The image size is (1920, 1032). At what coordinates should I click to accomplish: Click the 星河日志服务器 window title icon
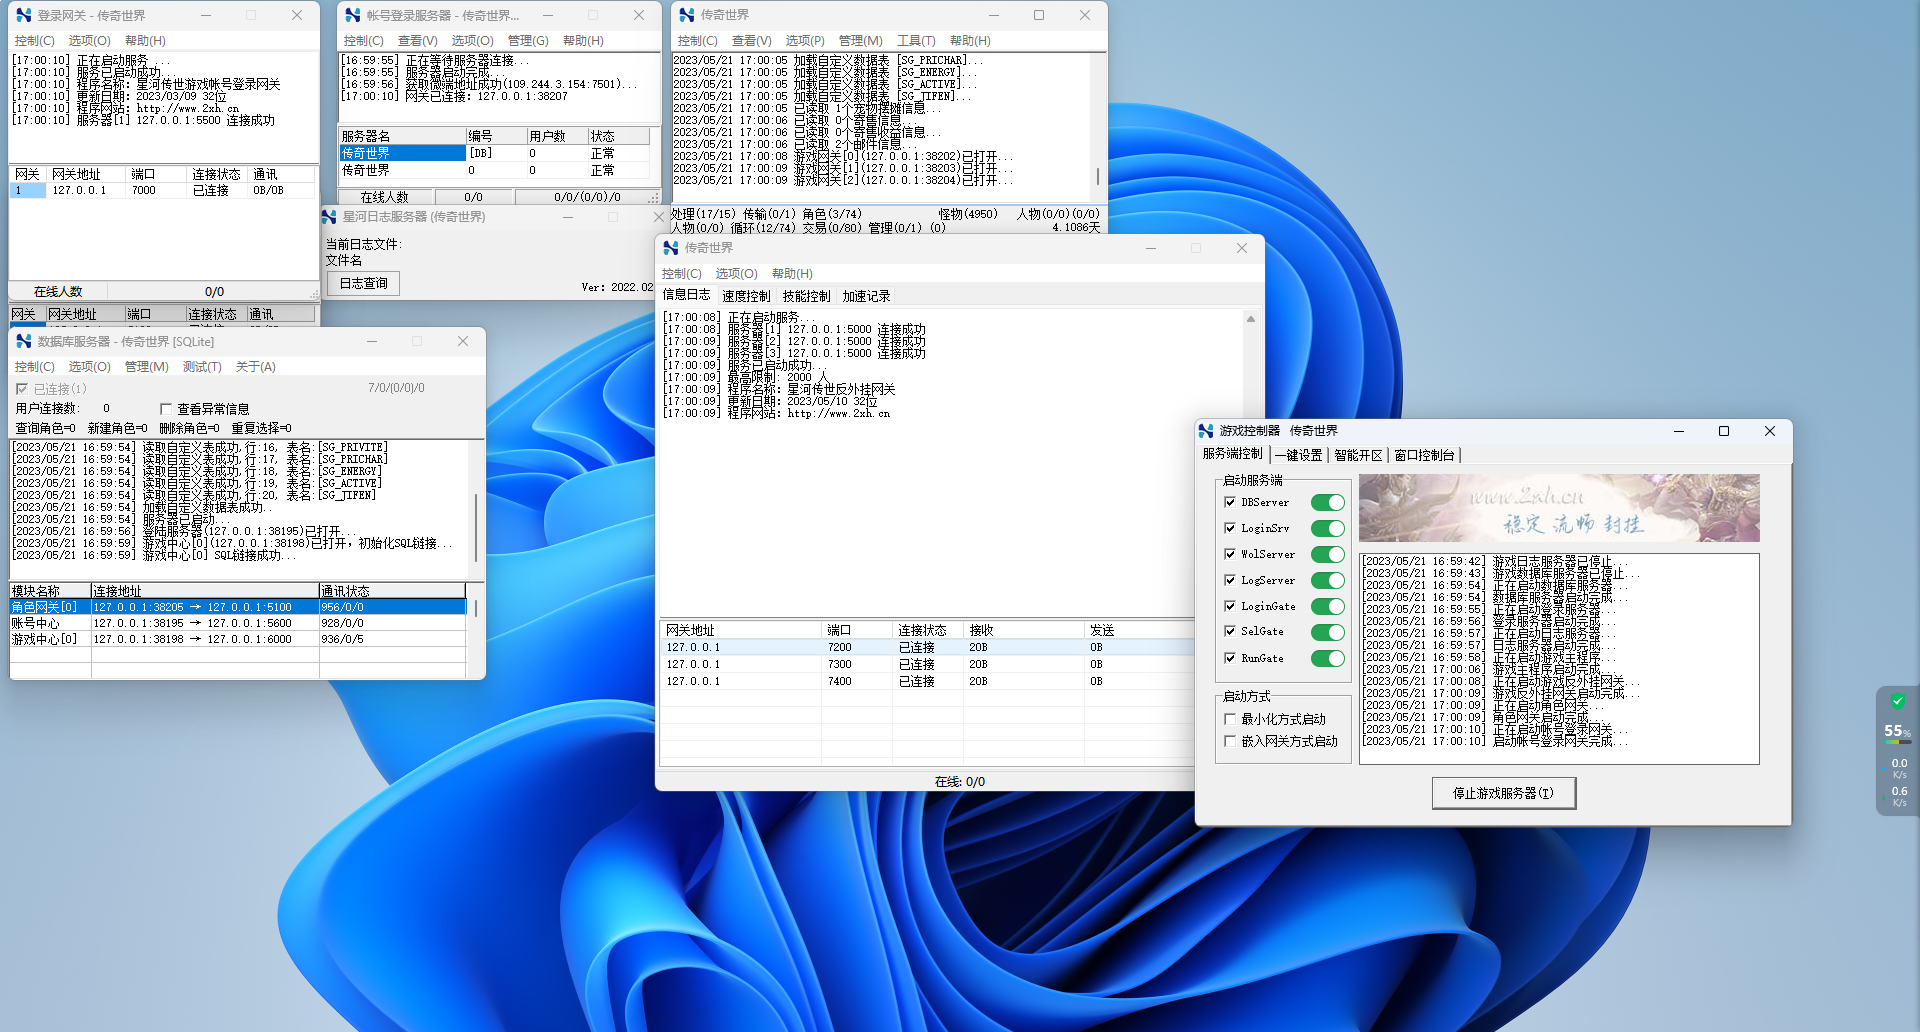pos(329,217)
